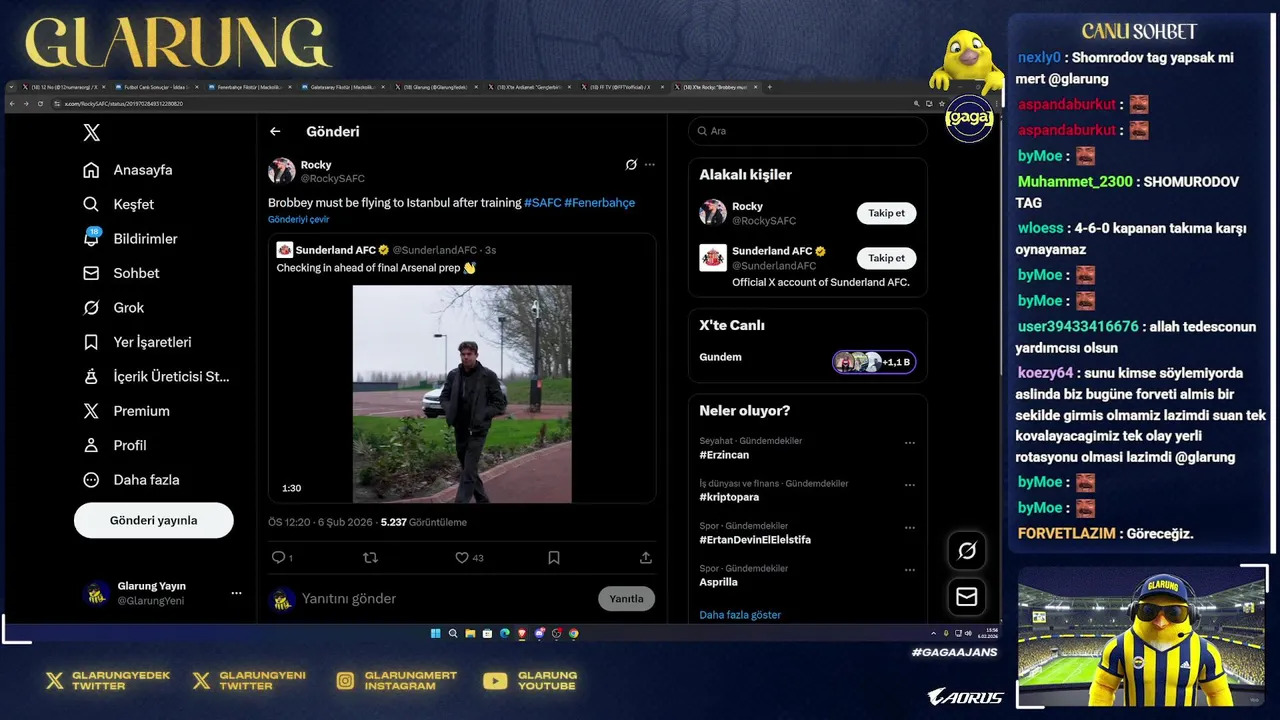This screenshot has height=720, width=1280.
Task: Click floating messages envelope button
Action: (x=967, y=596)
